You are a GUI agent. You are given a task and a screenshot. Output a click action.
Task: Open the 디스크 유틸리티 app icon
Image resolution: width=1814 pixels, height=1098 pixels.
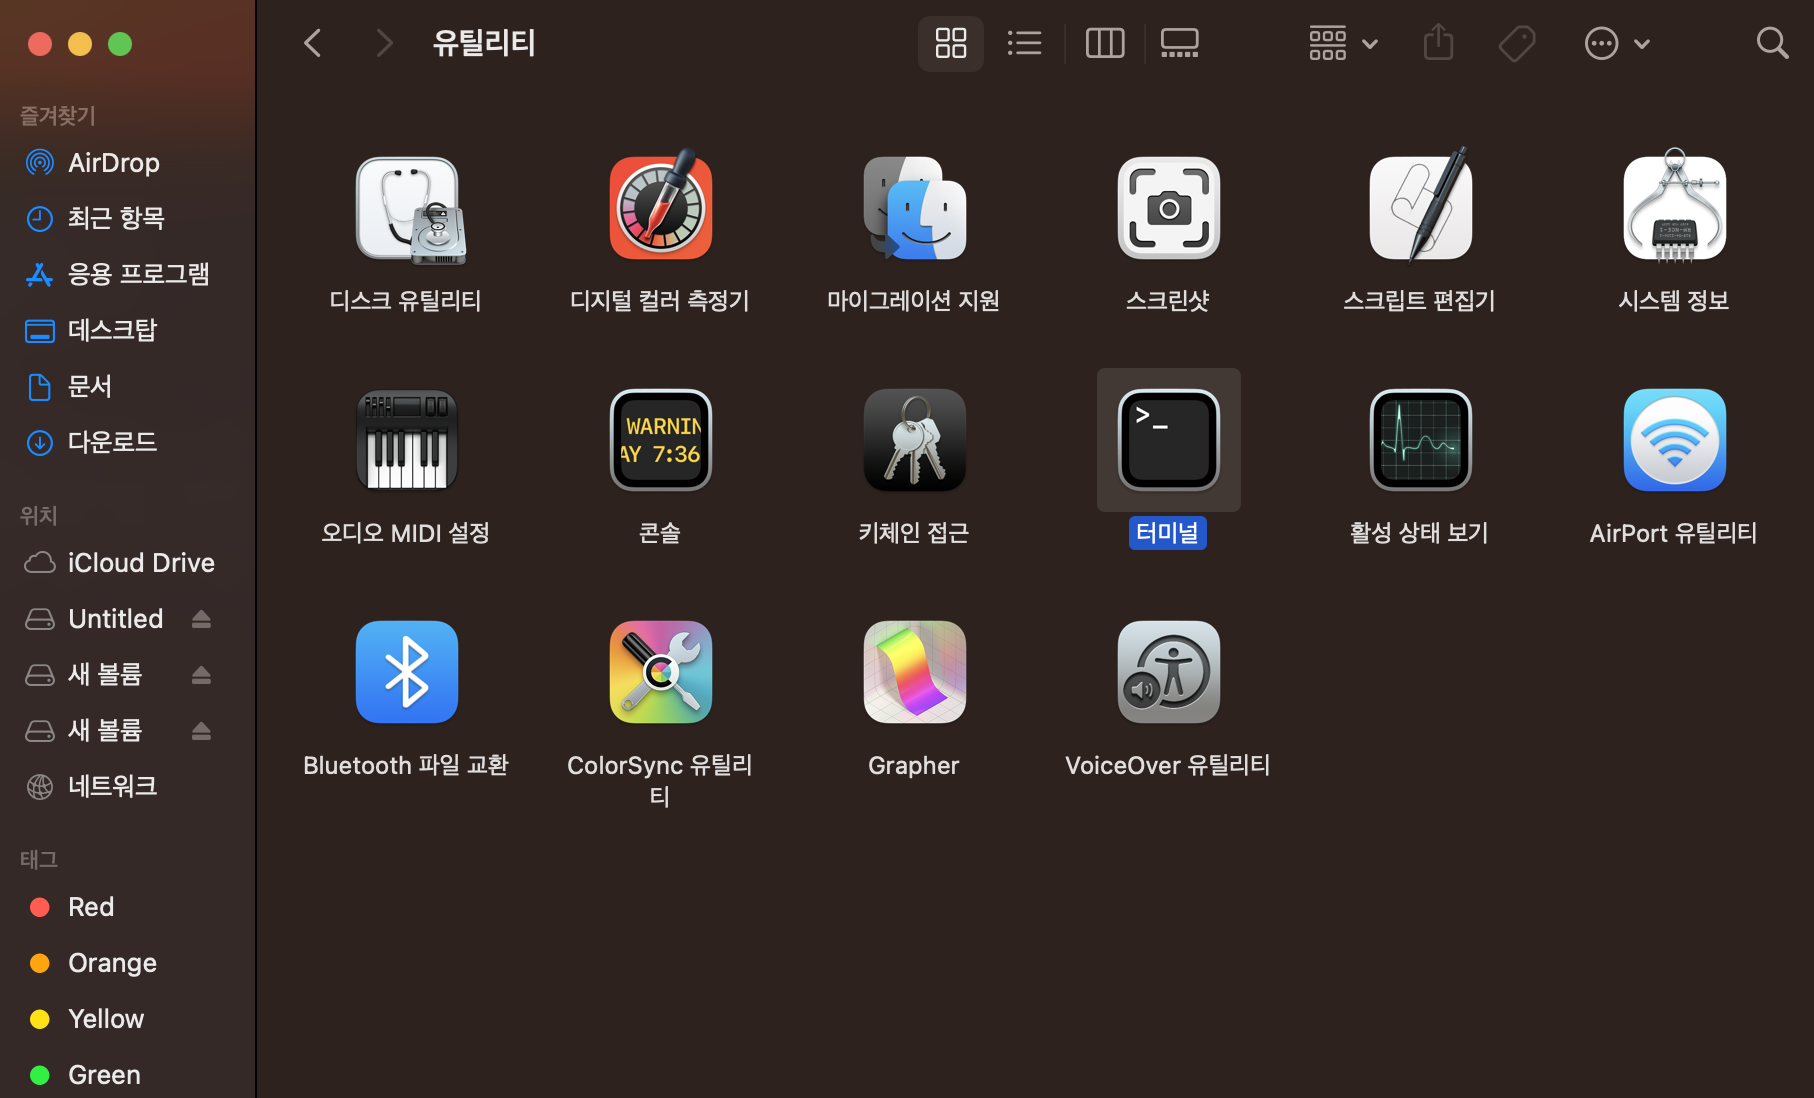[408, 209]
